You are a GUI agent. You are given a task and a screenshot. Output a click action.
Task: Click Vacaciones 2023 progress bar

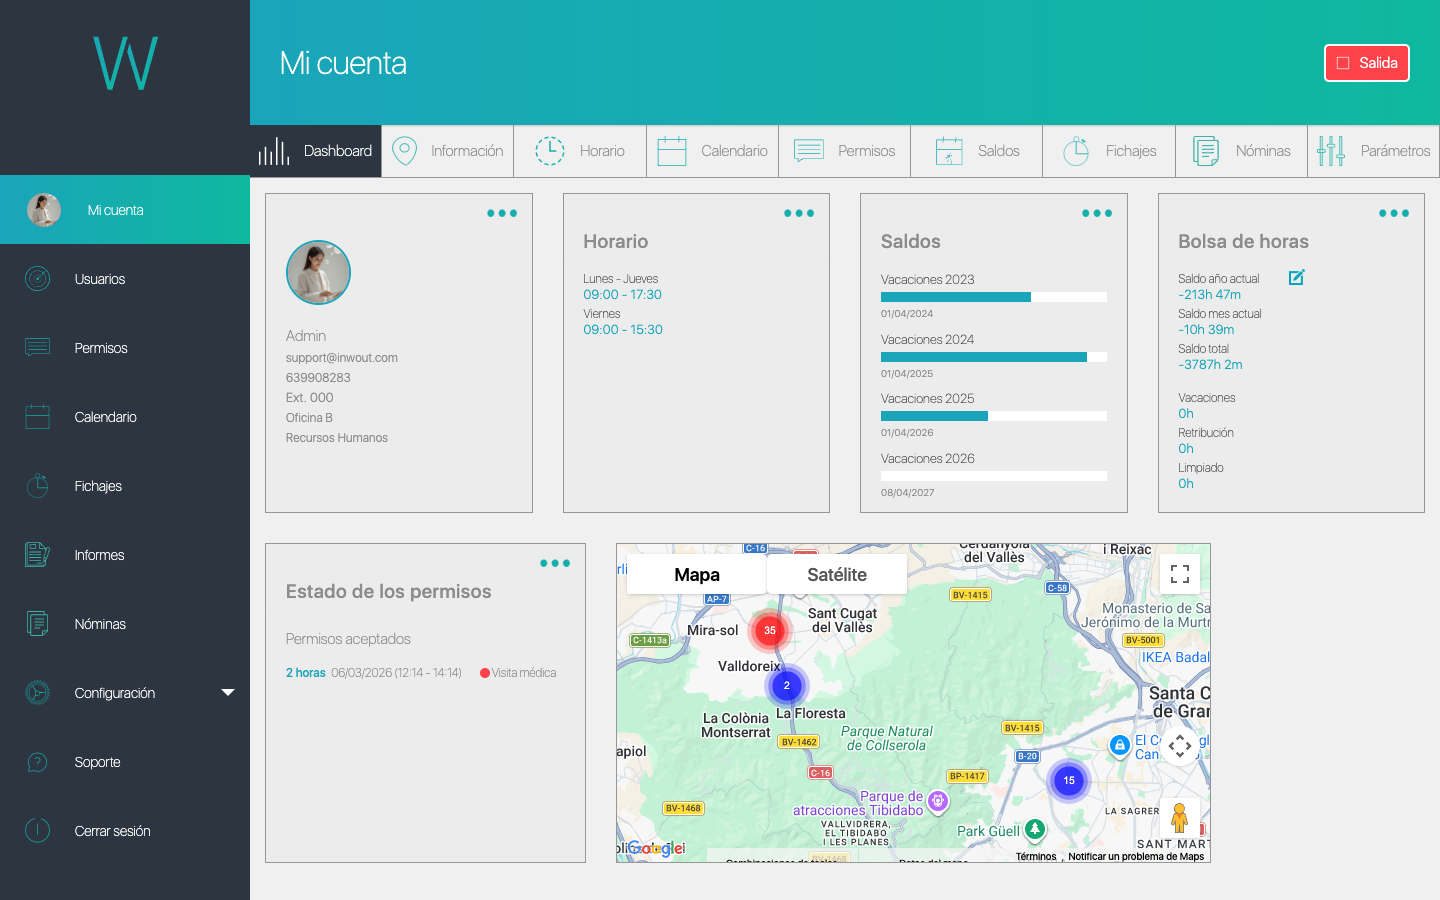click(x=994, y=297)
